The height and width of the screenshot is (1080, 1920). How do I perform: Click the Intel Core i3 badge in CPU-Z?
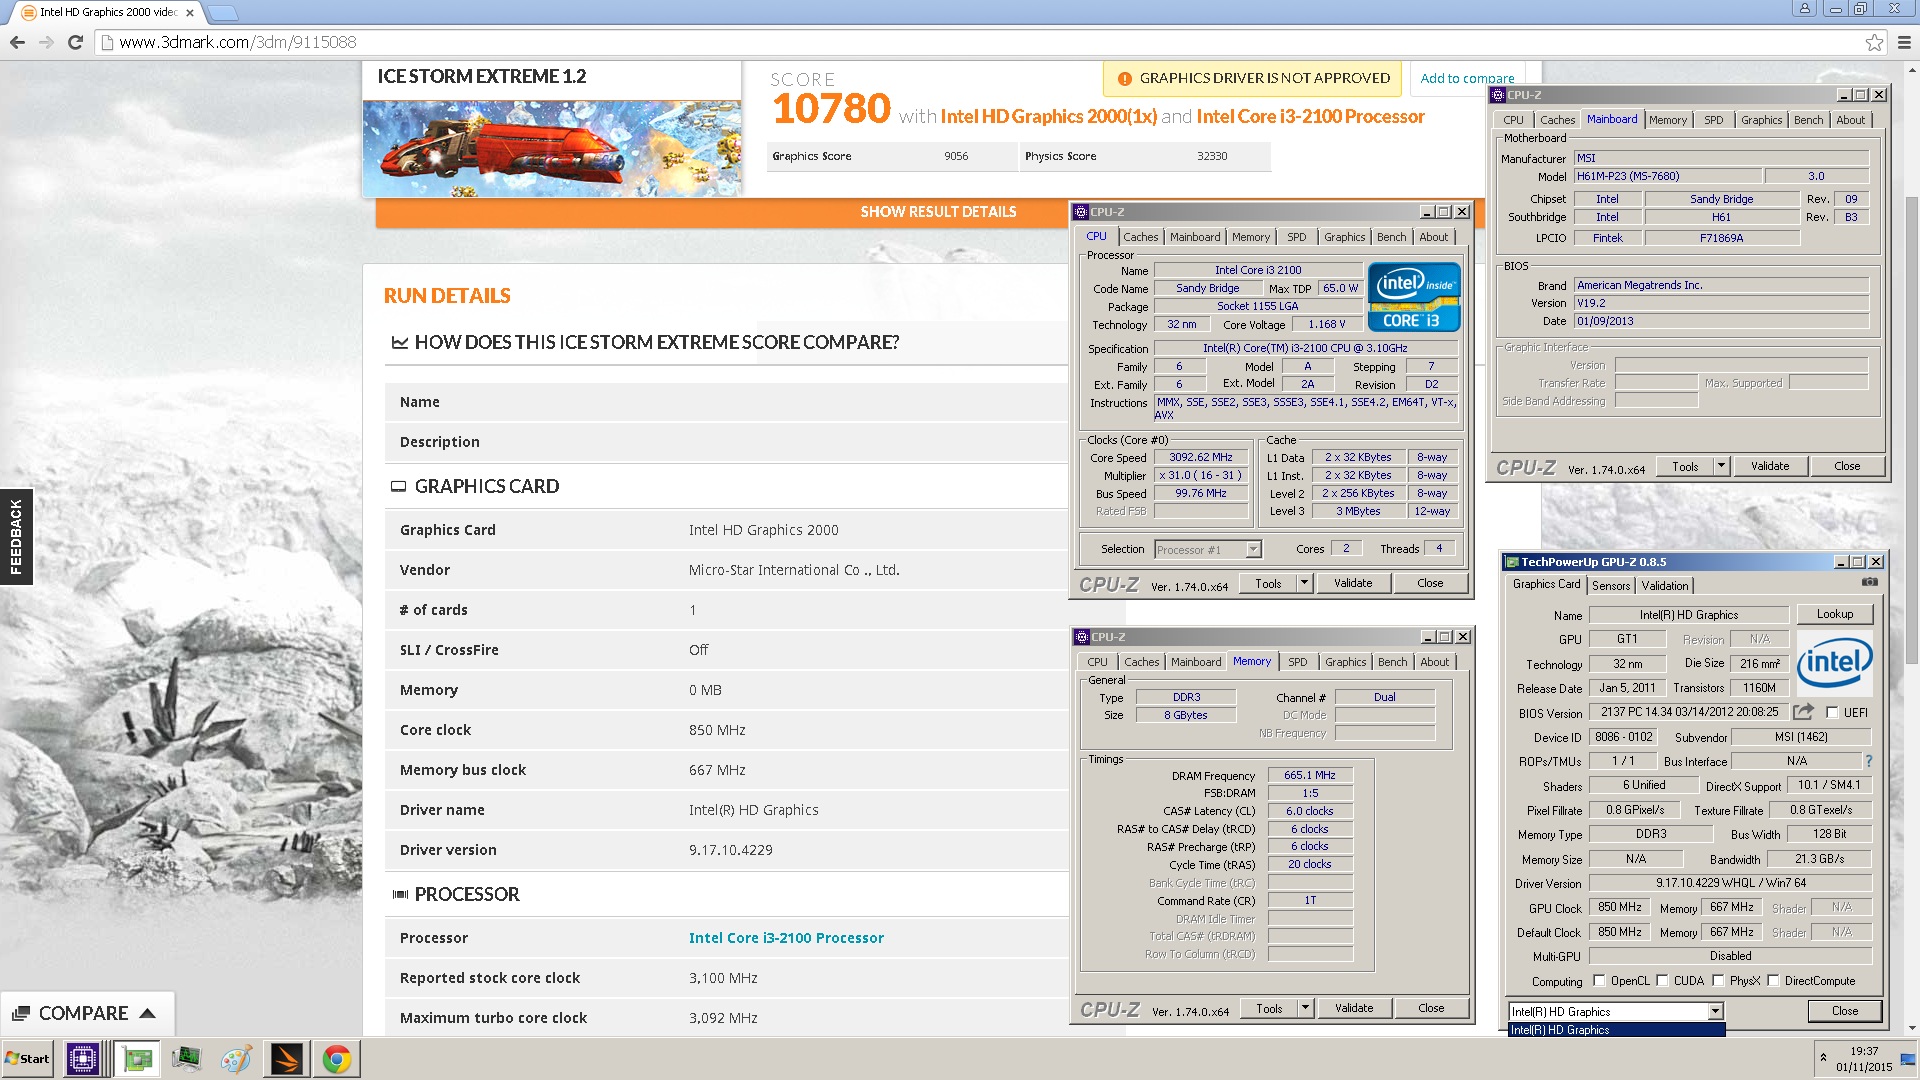click(x=1414, y=297)
